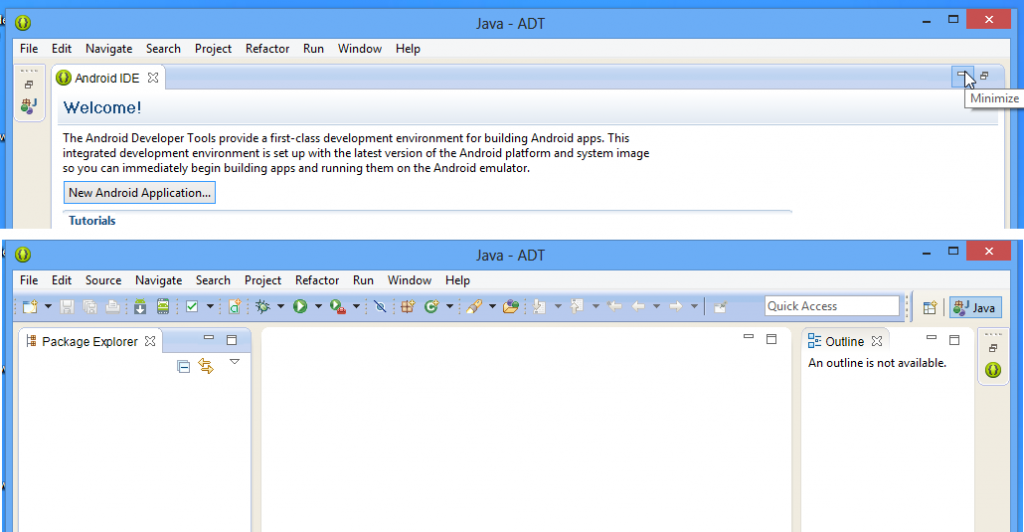The image size is (1024, 532).
Task: Select the Outline tab
Action: click(x=844, y=341)
